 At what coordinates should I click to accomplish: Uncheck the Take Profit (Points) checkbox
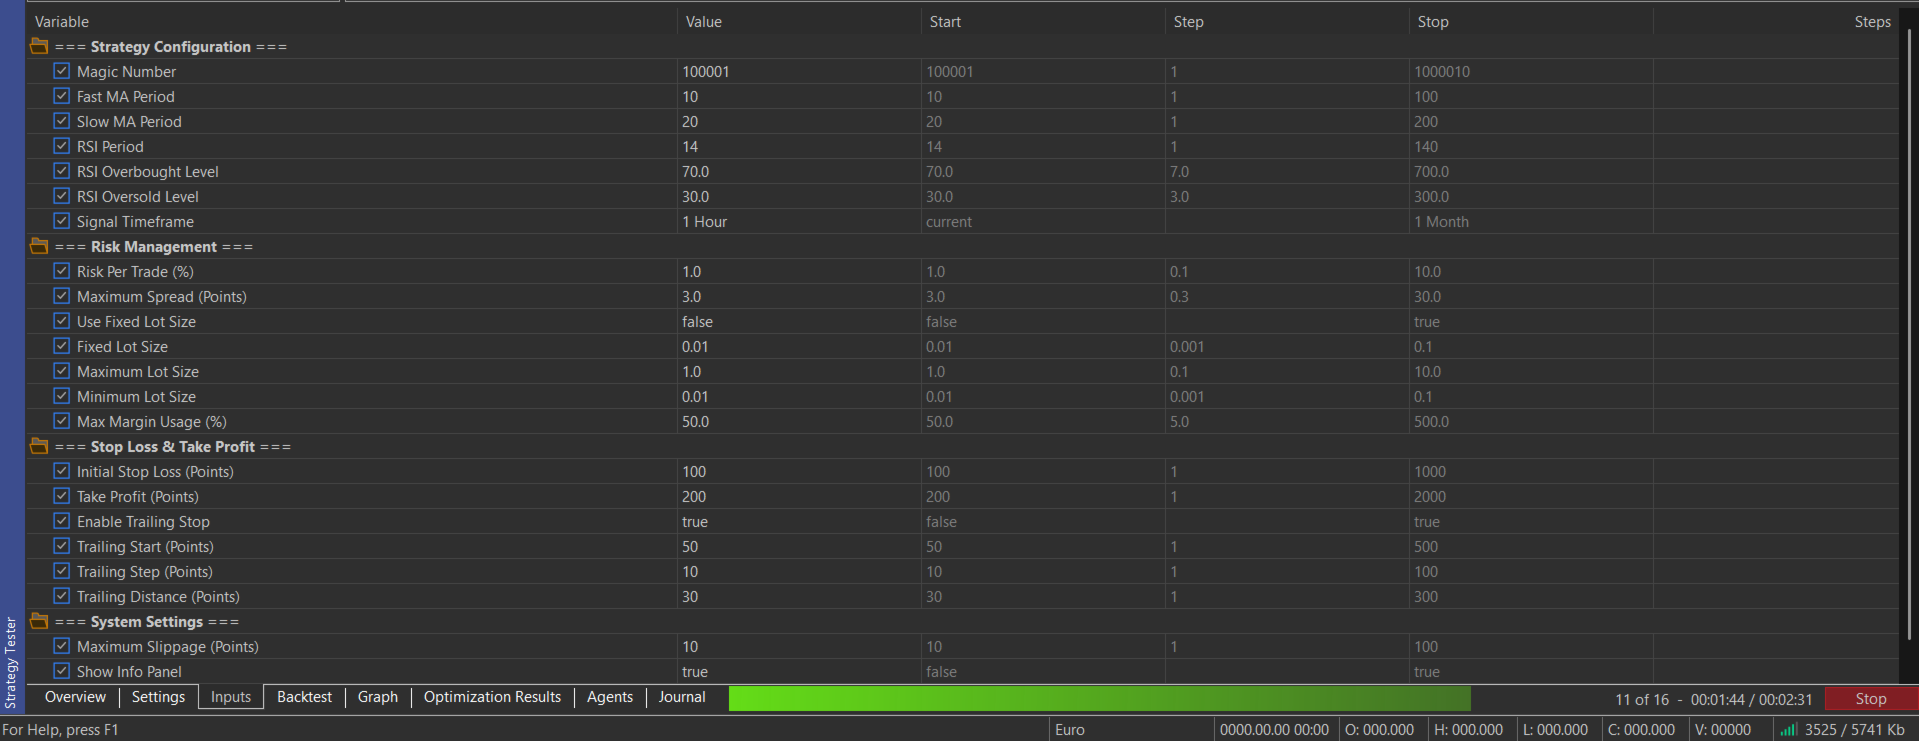62,496
